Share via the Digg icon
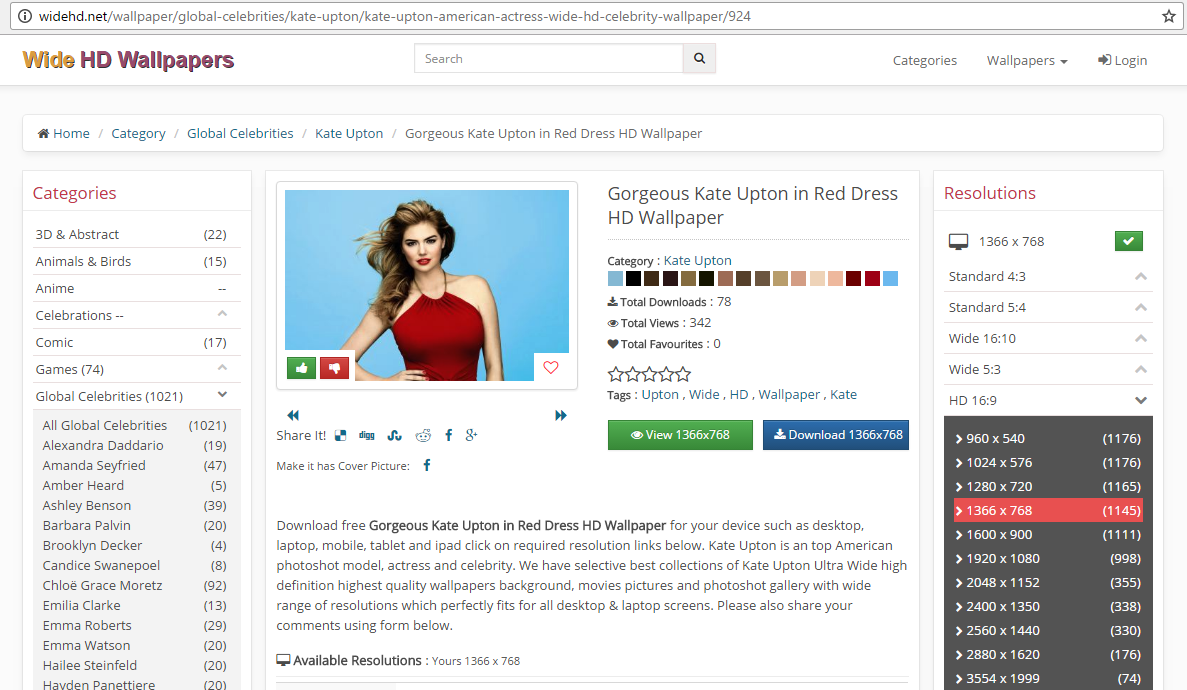The width and height of the screenshot is (1187, 690). [x=366, y=435]
